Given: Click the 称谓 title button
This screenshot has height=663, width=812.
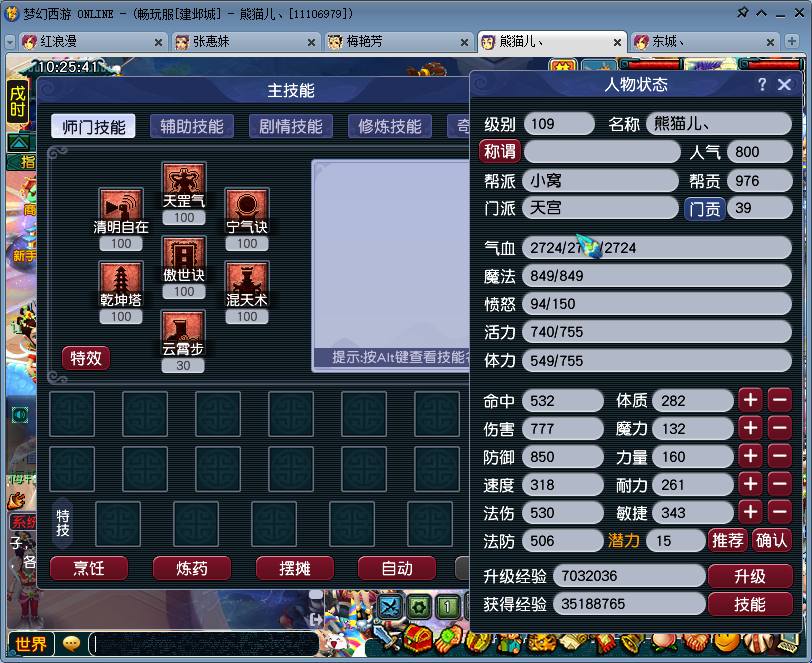Looking at the screenshot, I should point(500,151).
